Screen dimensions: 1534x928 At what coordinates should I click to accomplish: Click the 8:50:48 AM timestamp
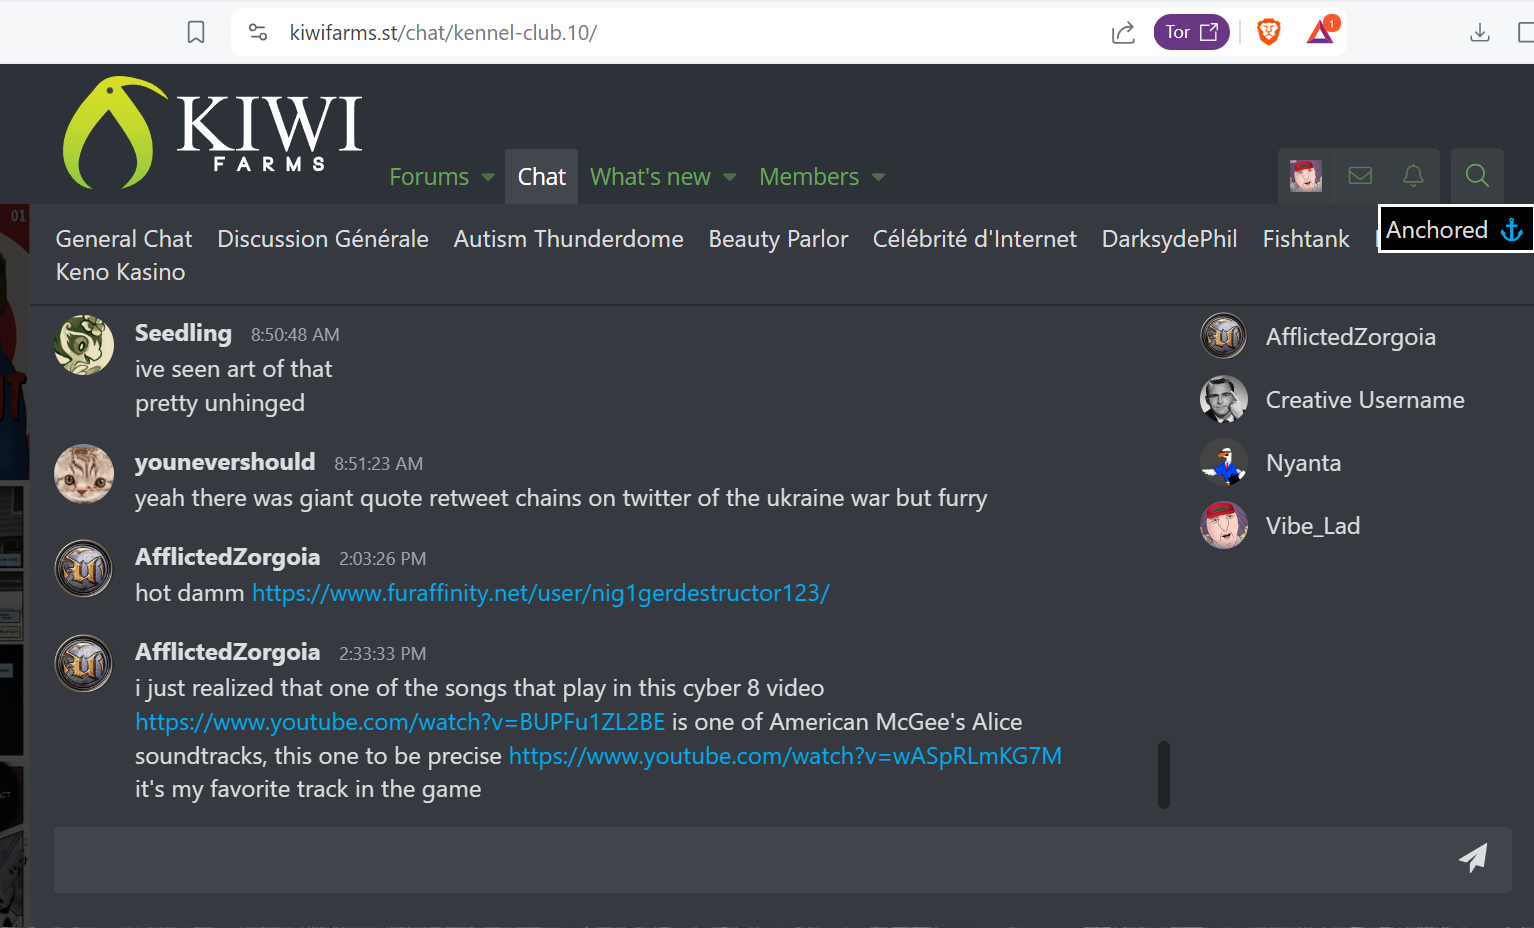coord(295,335)
